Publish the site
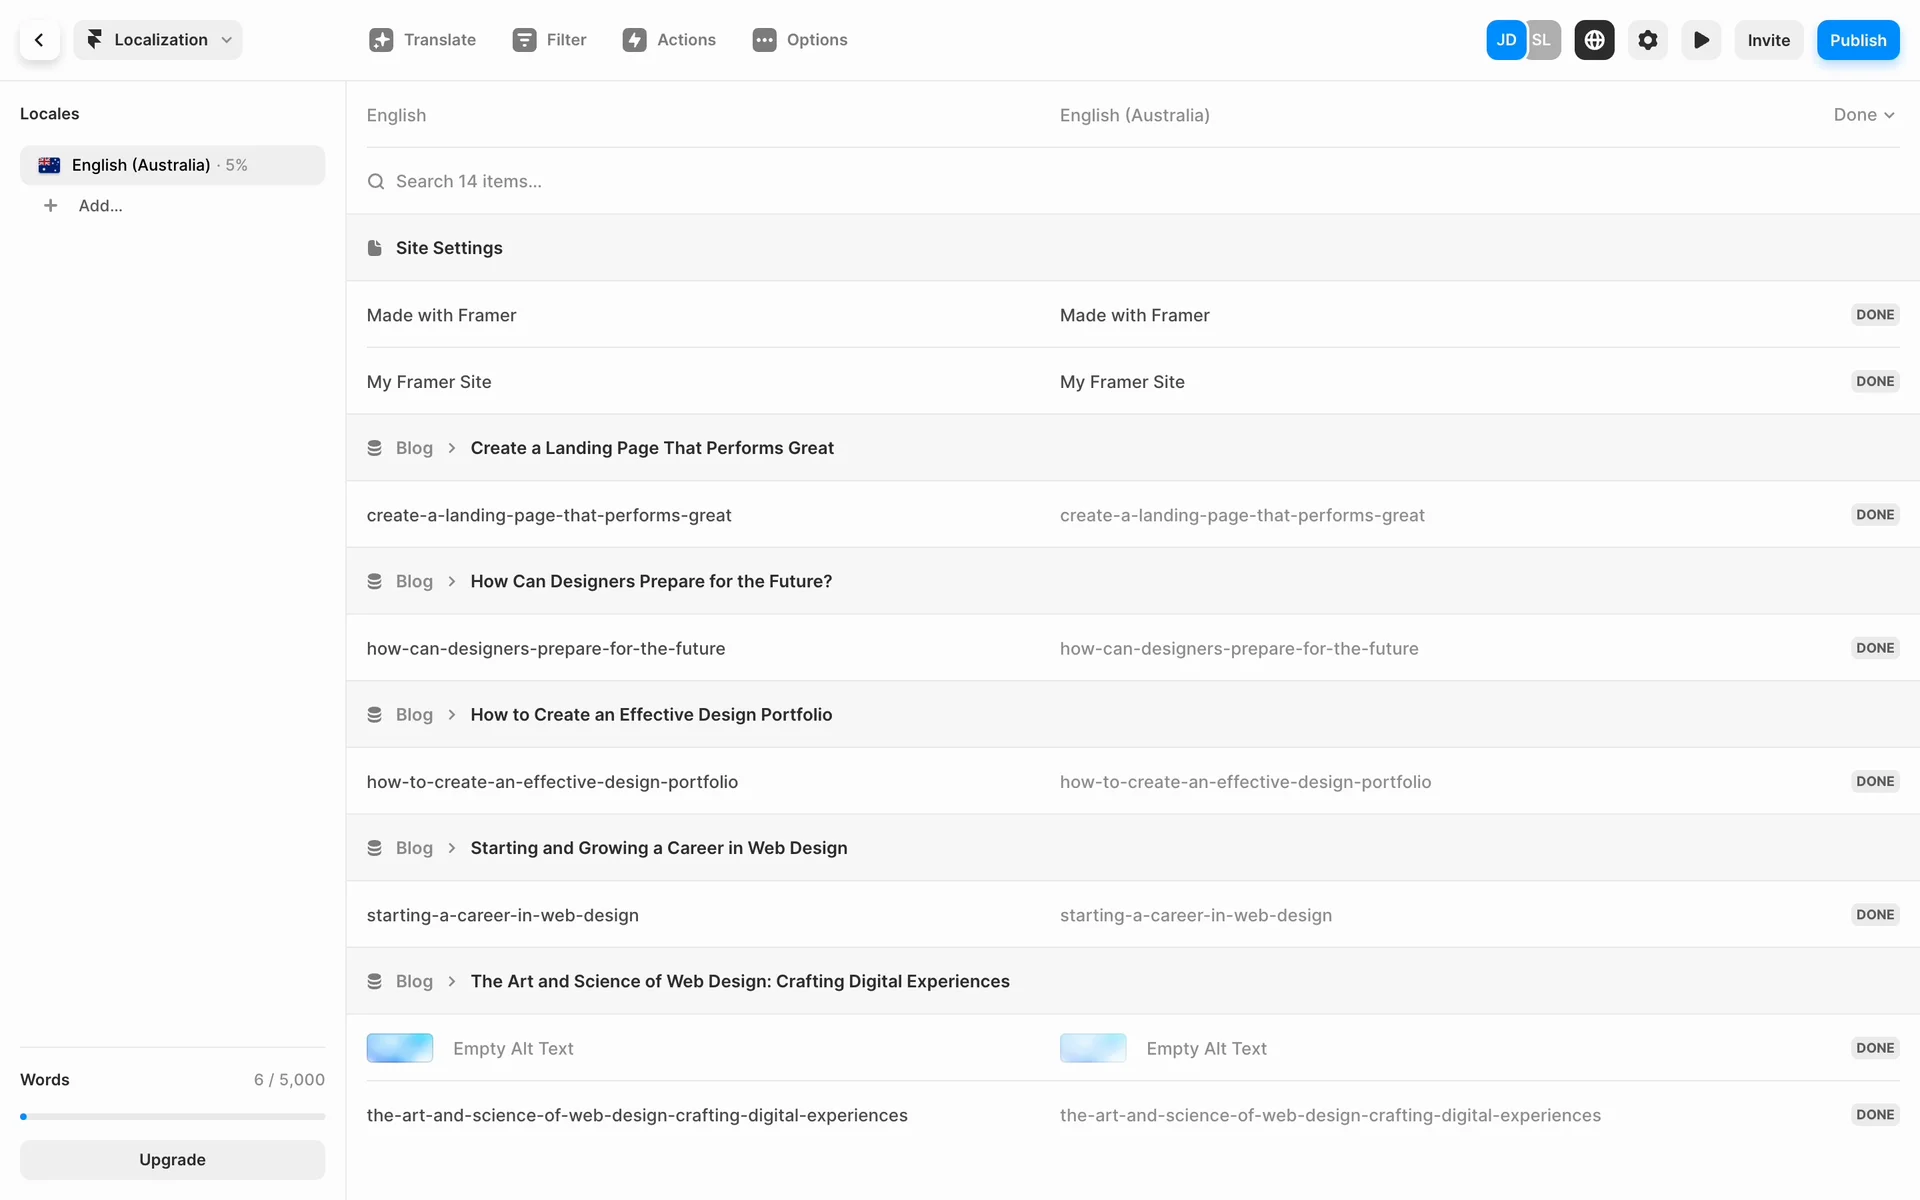The height and width of the screenshot is (1200, 1920). tap(1857, 40)
